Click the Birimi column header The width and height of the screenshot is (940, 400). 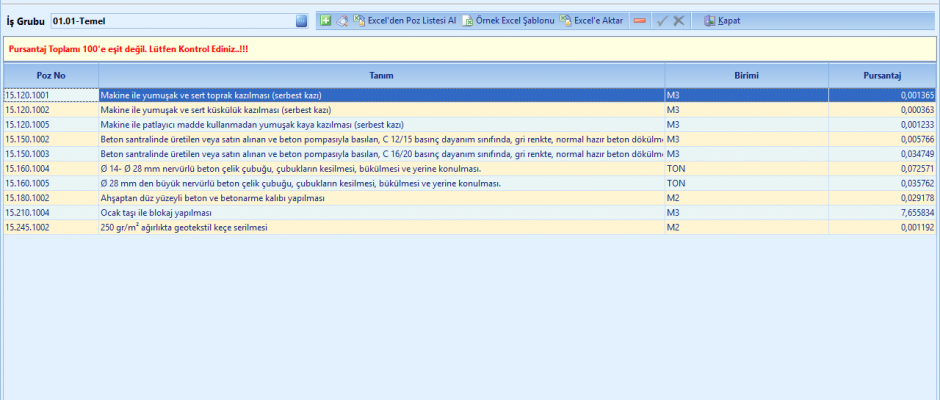point(746,75)
